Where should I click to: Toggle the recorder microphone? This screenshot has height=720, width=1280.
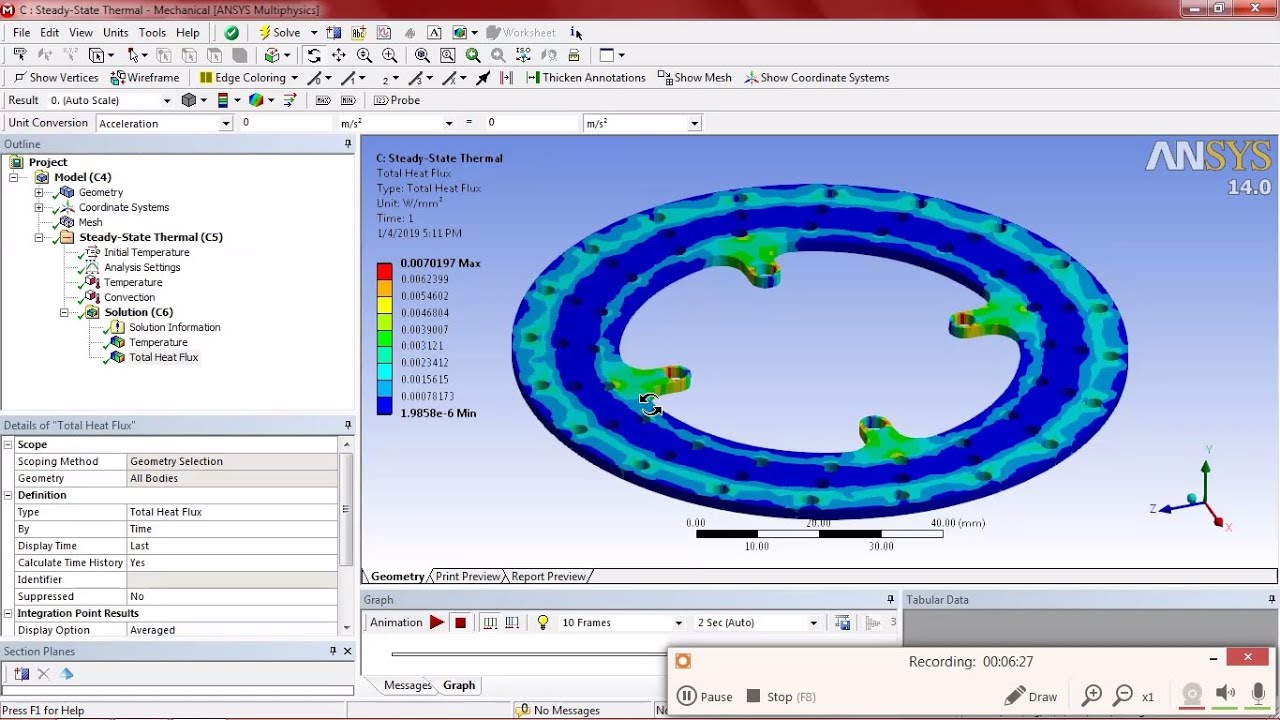click(x=1257, y=696)
